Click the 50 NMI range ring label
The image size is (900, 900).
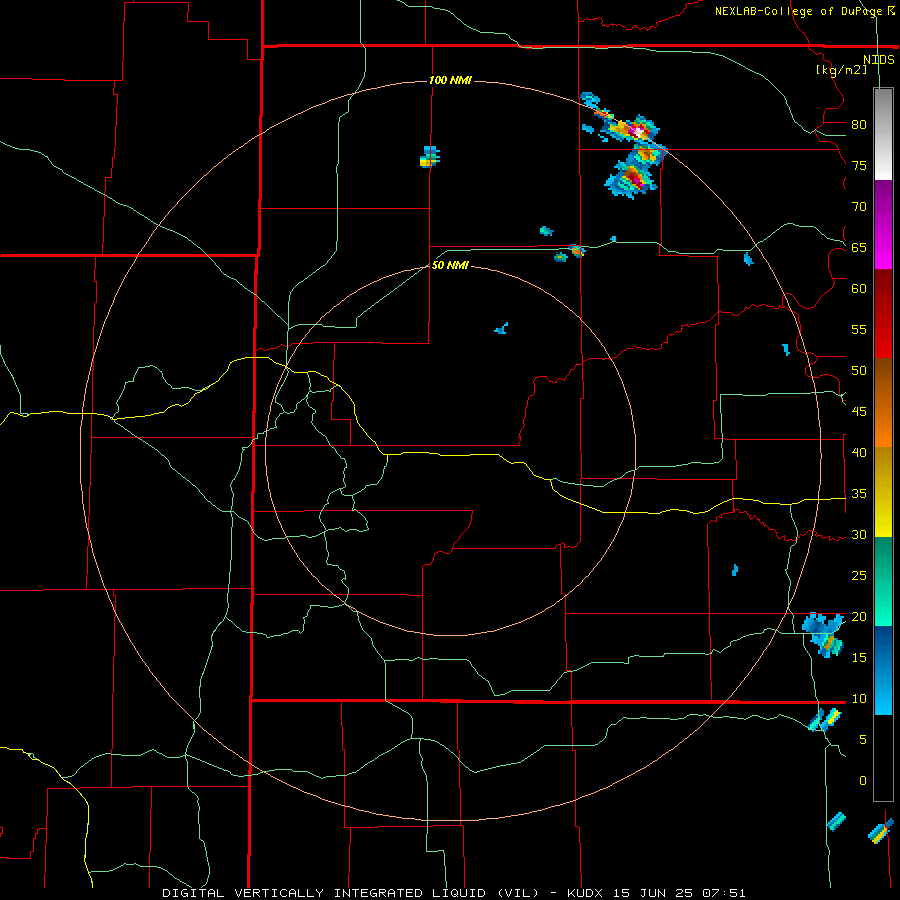pos(450,265)
